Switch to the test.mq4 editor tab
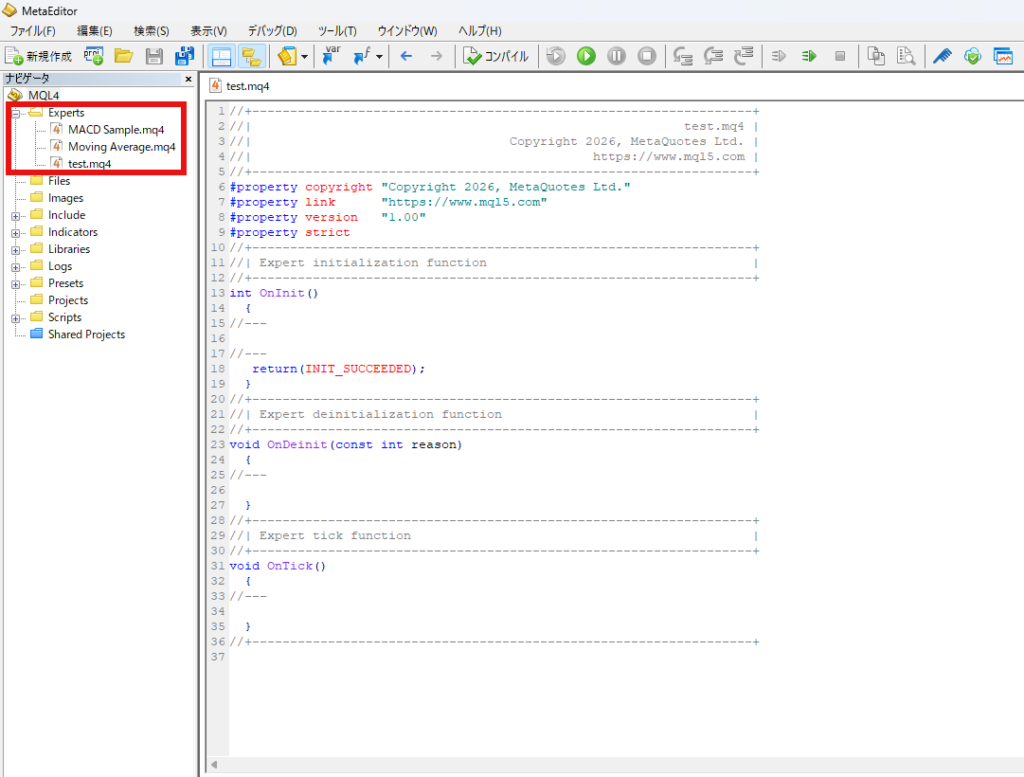Viewport: 1024px width, 777px height. [240, 86]
